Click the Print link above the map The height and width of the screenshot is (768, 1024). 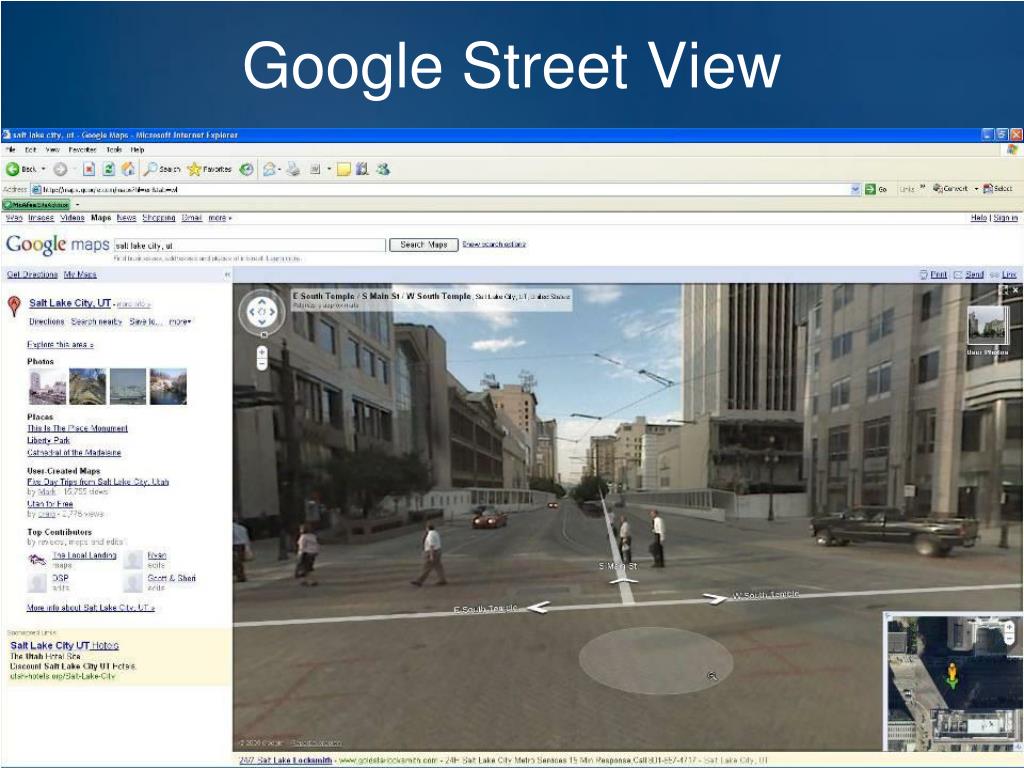point(938,275)
